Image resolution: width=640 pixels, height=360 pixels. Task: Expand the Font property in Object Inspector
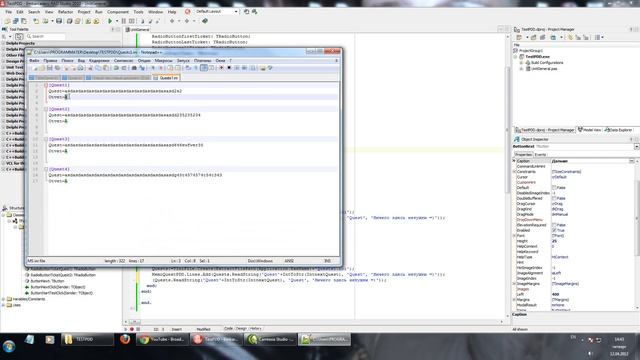514,236
